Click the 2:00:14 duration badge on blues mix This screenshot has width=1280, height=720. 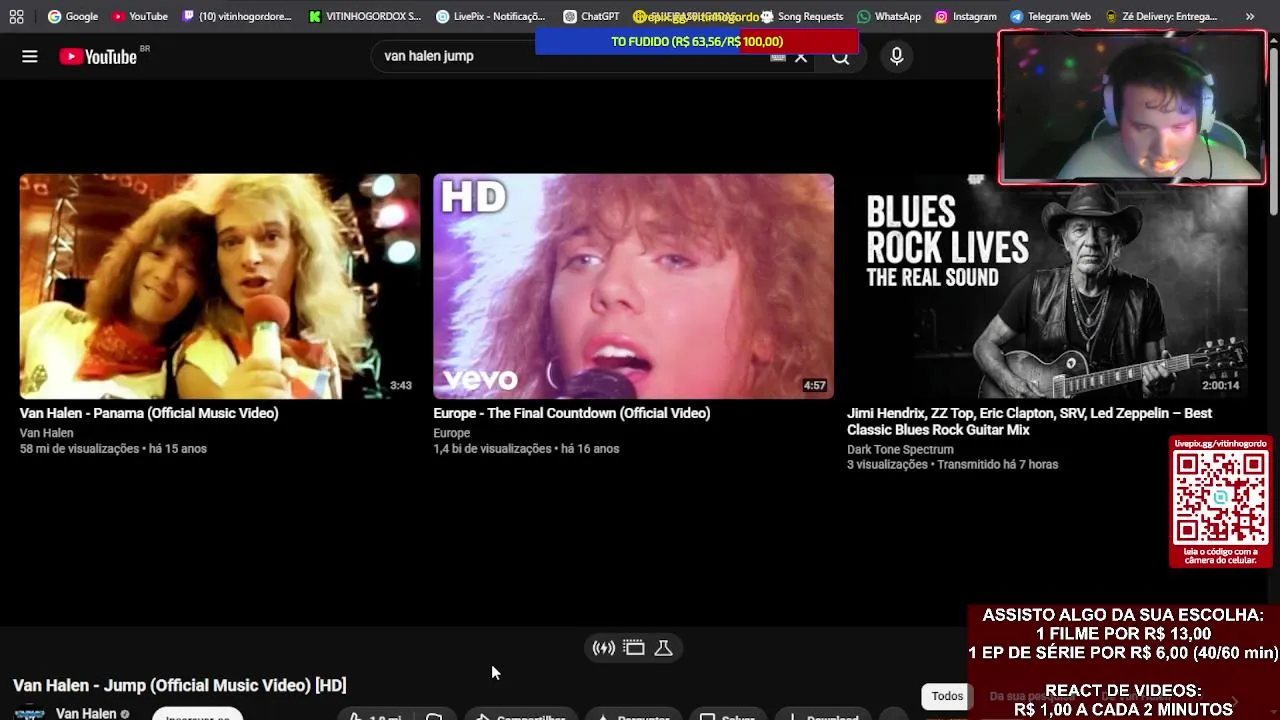tap(1220, 385)
